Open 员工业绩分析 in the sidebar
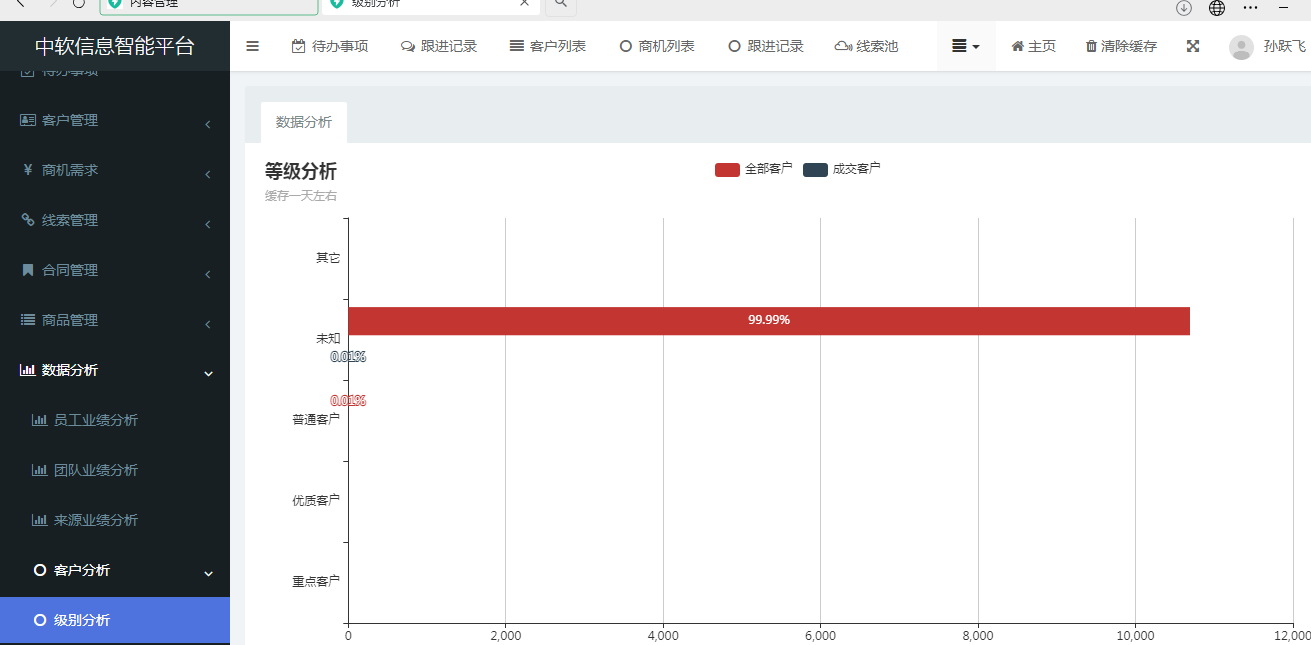This screenshot has width=1311, height=645. [95, 420]
